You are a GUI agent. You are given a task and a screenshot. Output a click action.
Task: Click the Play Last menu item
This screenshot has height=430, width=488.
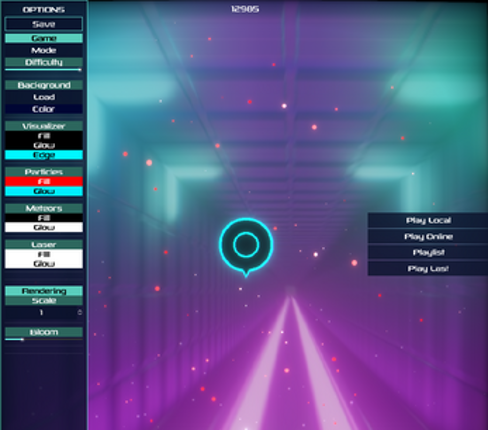428,268
